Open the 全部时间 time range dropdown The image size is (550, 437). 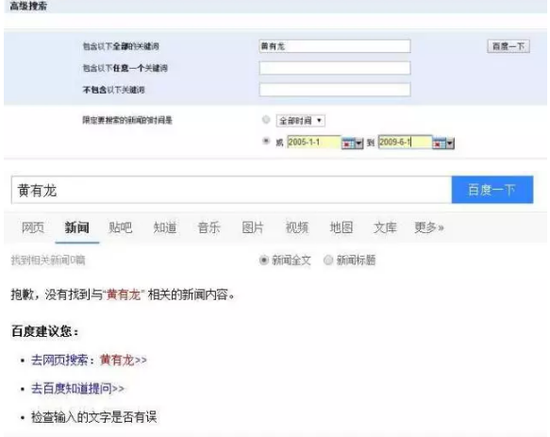(x=301, y=121)
